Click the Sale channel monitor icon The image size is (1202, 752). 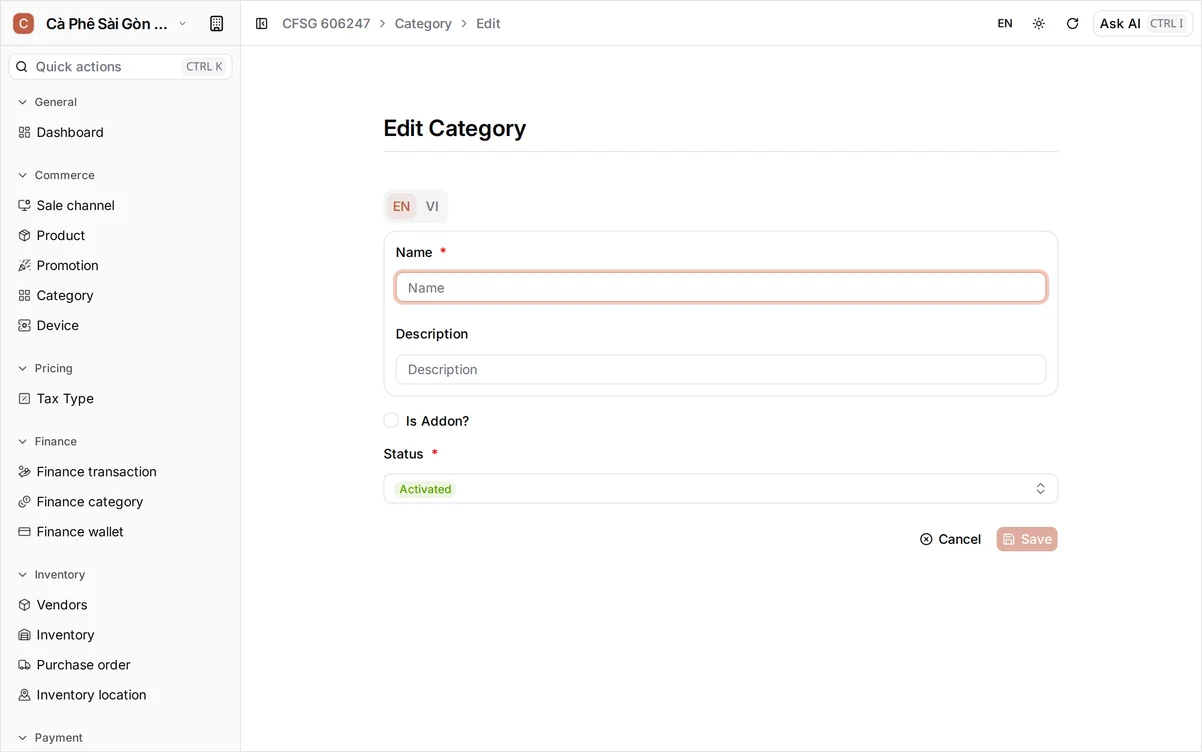[x=25, y=205]
